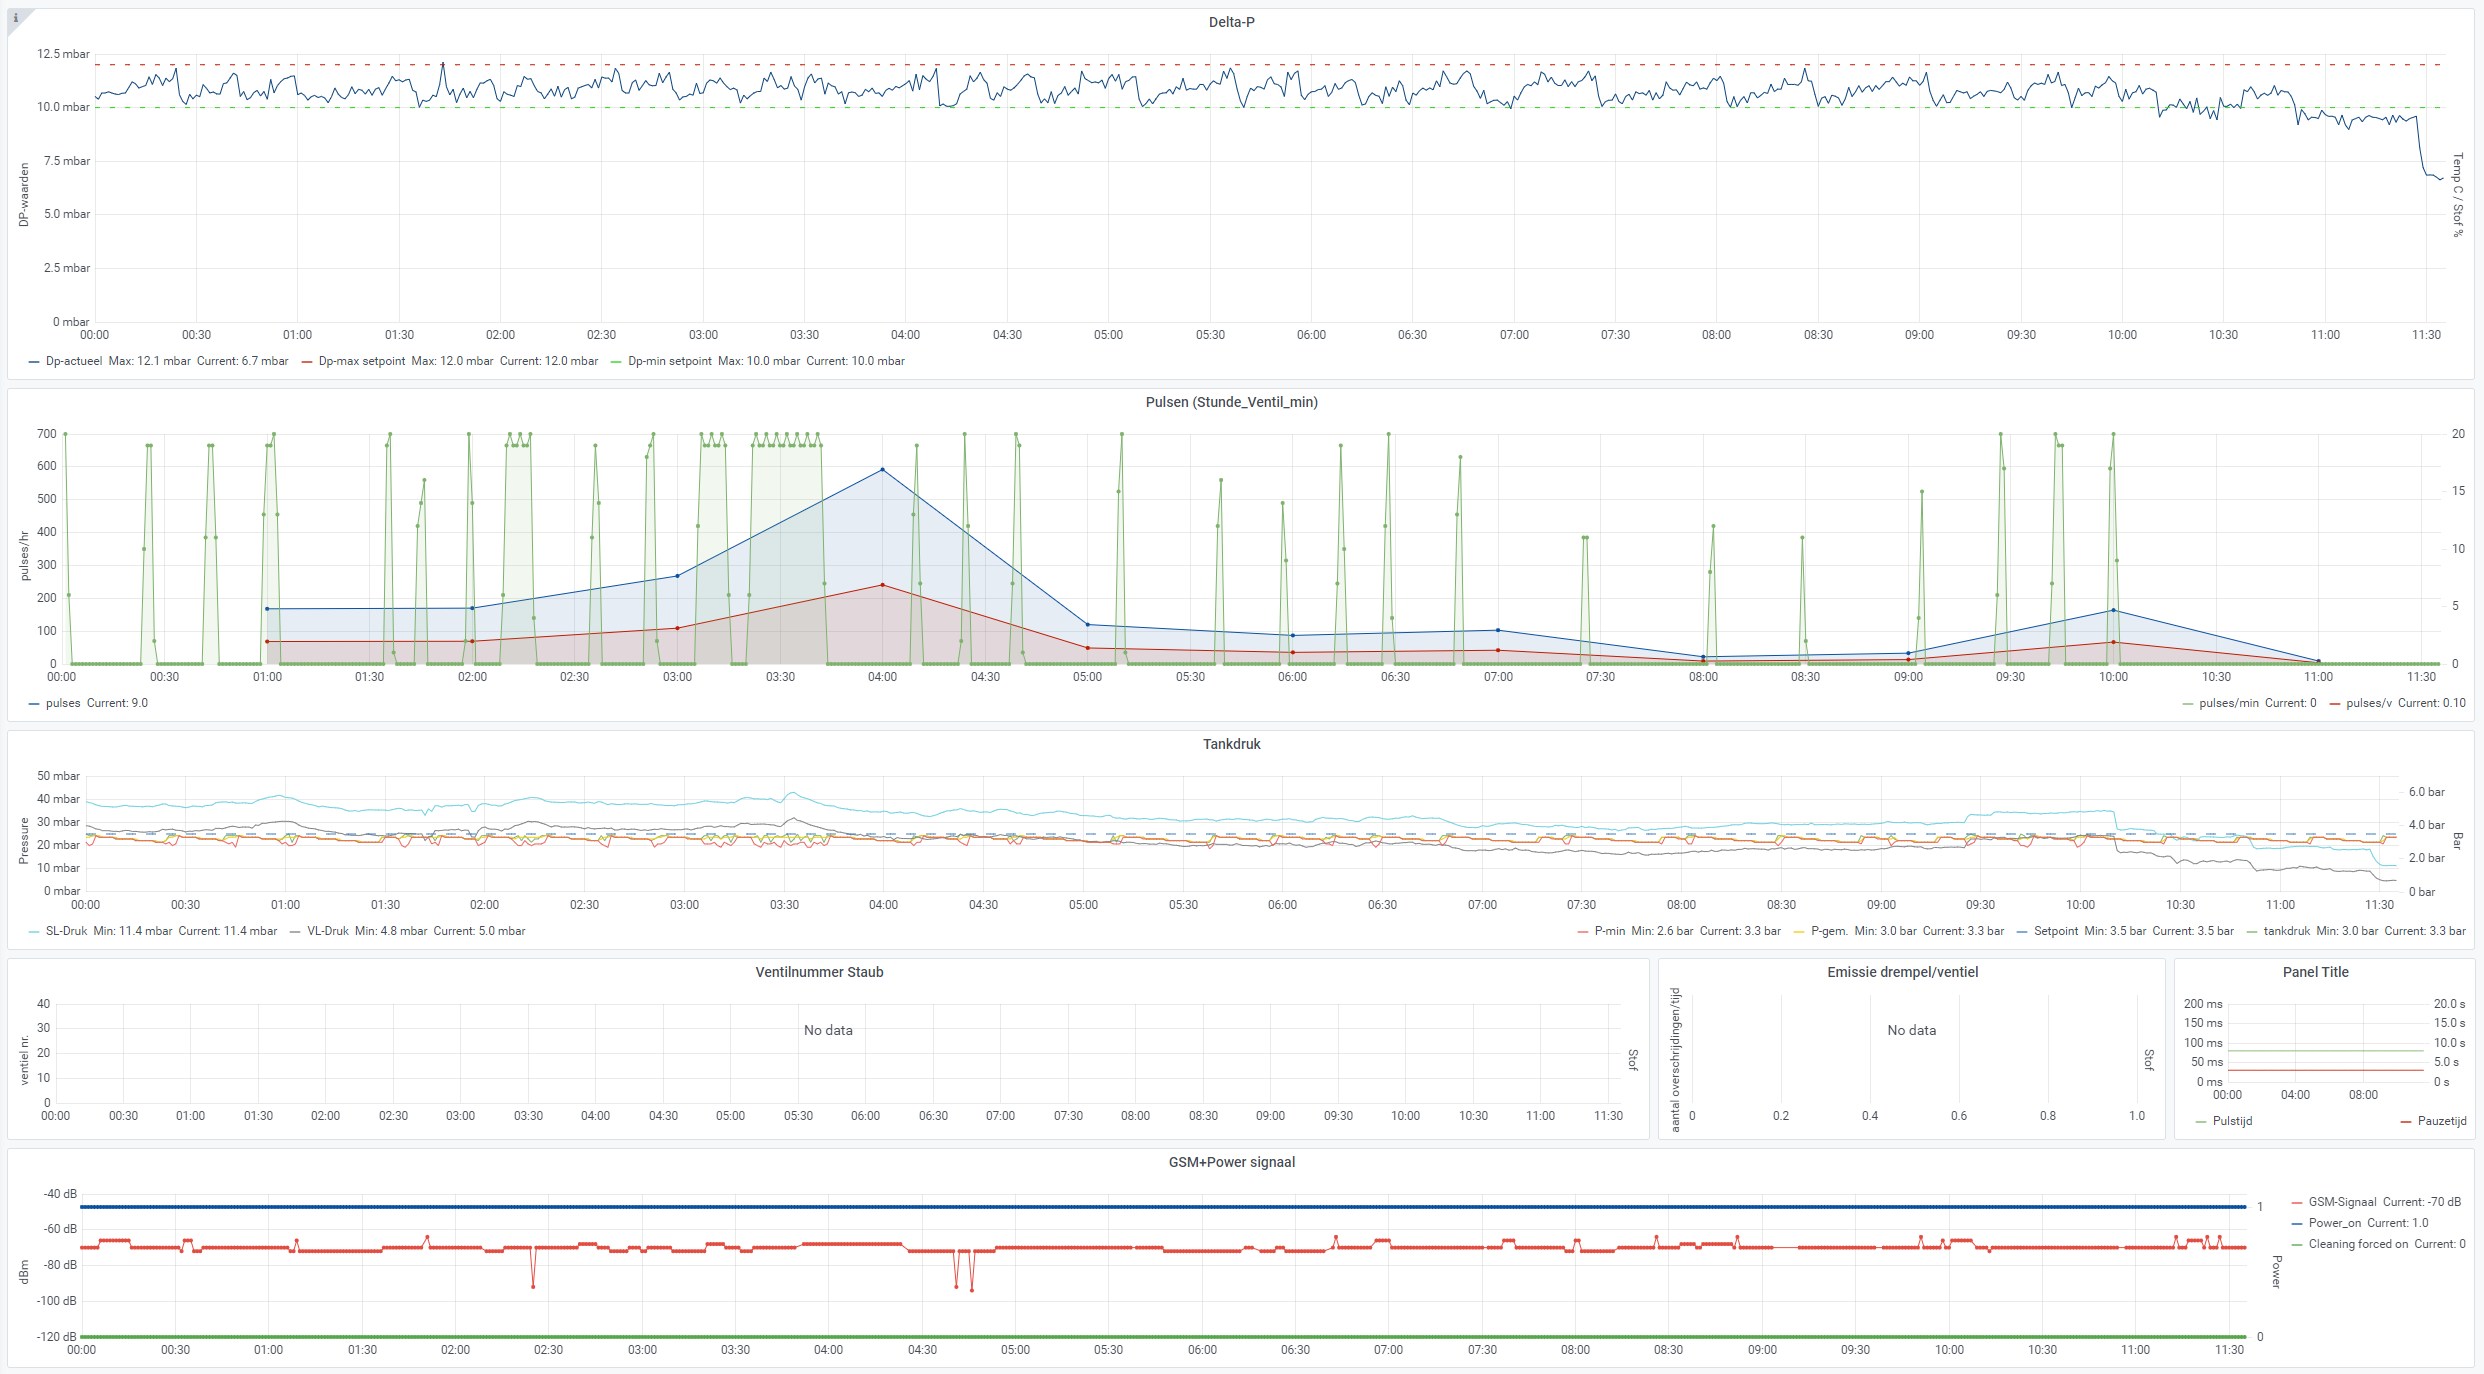
Task: Toggle the Dp-actueel series in legend
Action: point(74,361)
